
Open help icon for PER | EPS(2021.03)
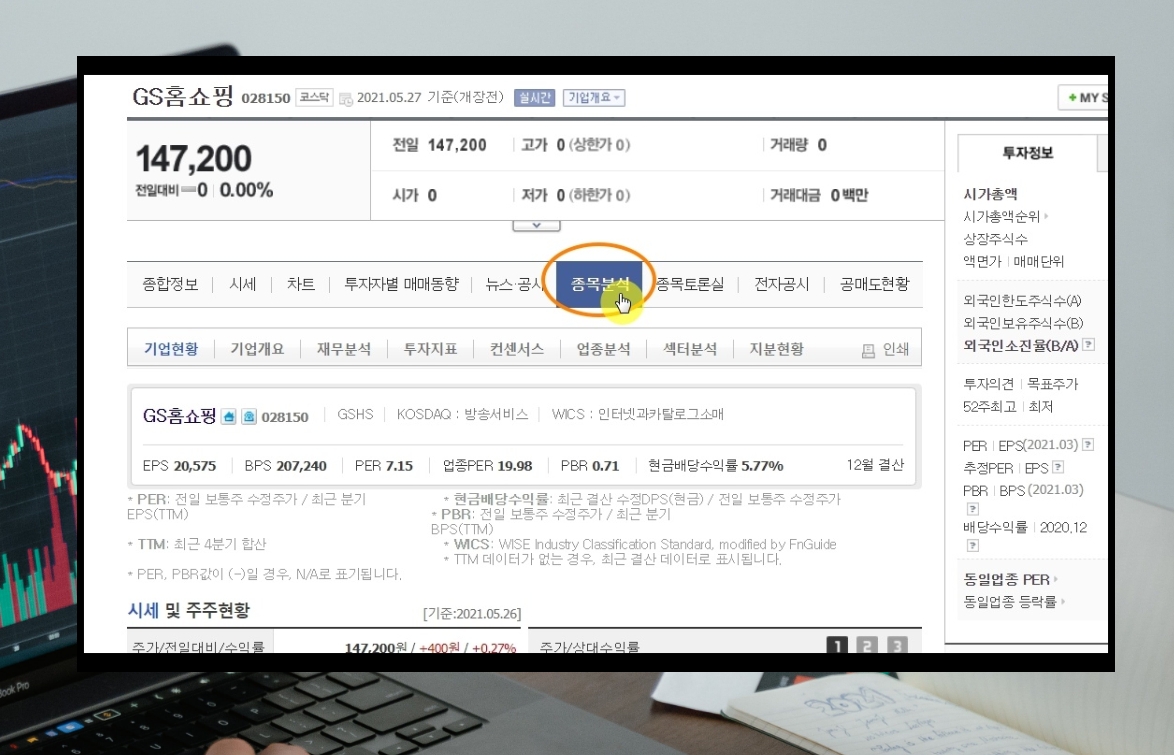click(x=1088, y=444)
